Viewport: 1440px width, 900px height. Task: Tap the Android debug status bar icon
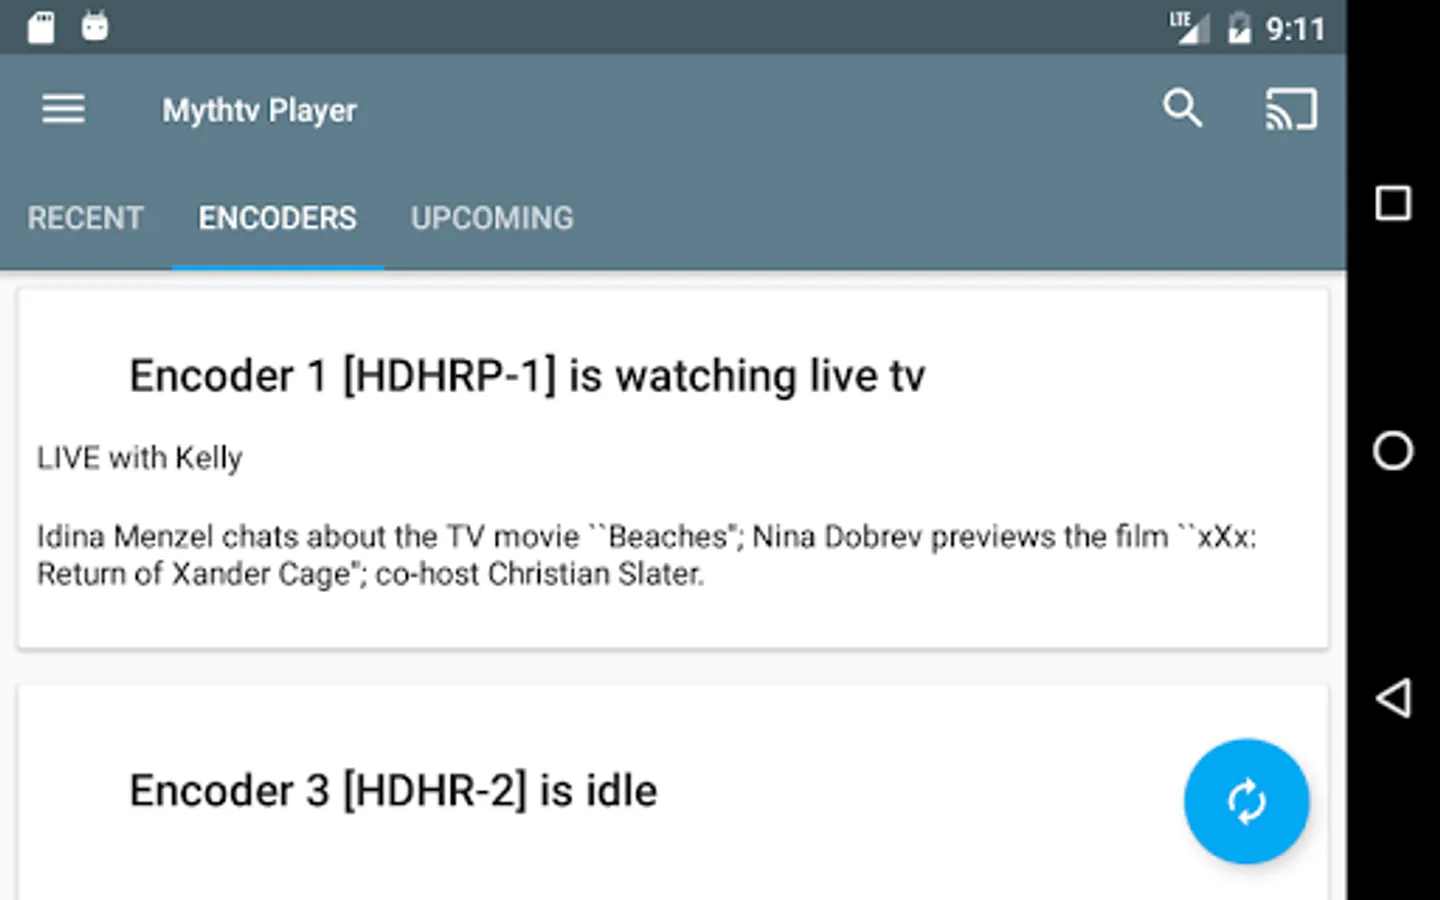(x=95, y=25)
